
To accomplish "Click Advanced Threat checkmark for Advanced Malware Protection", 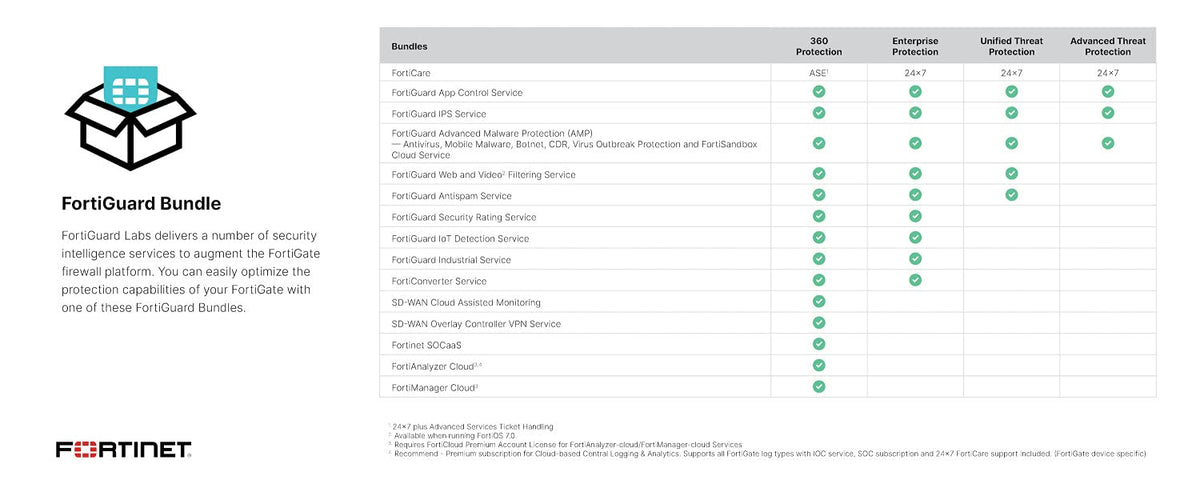I will click(x=1108, y=143).
